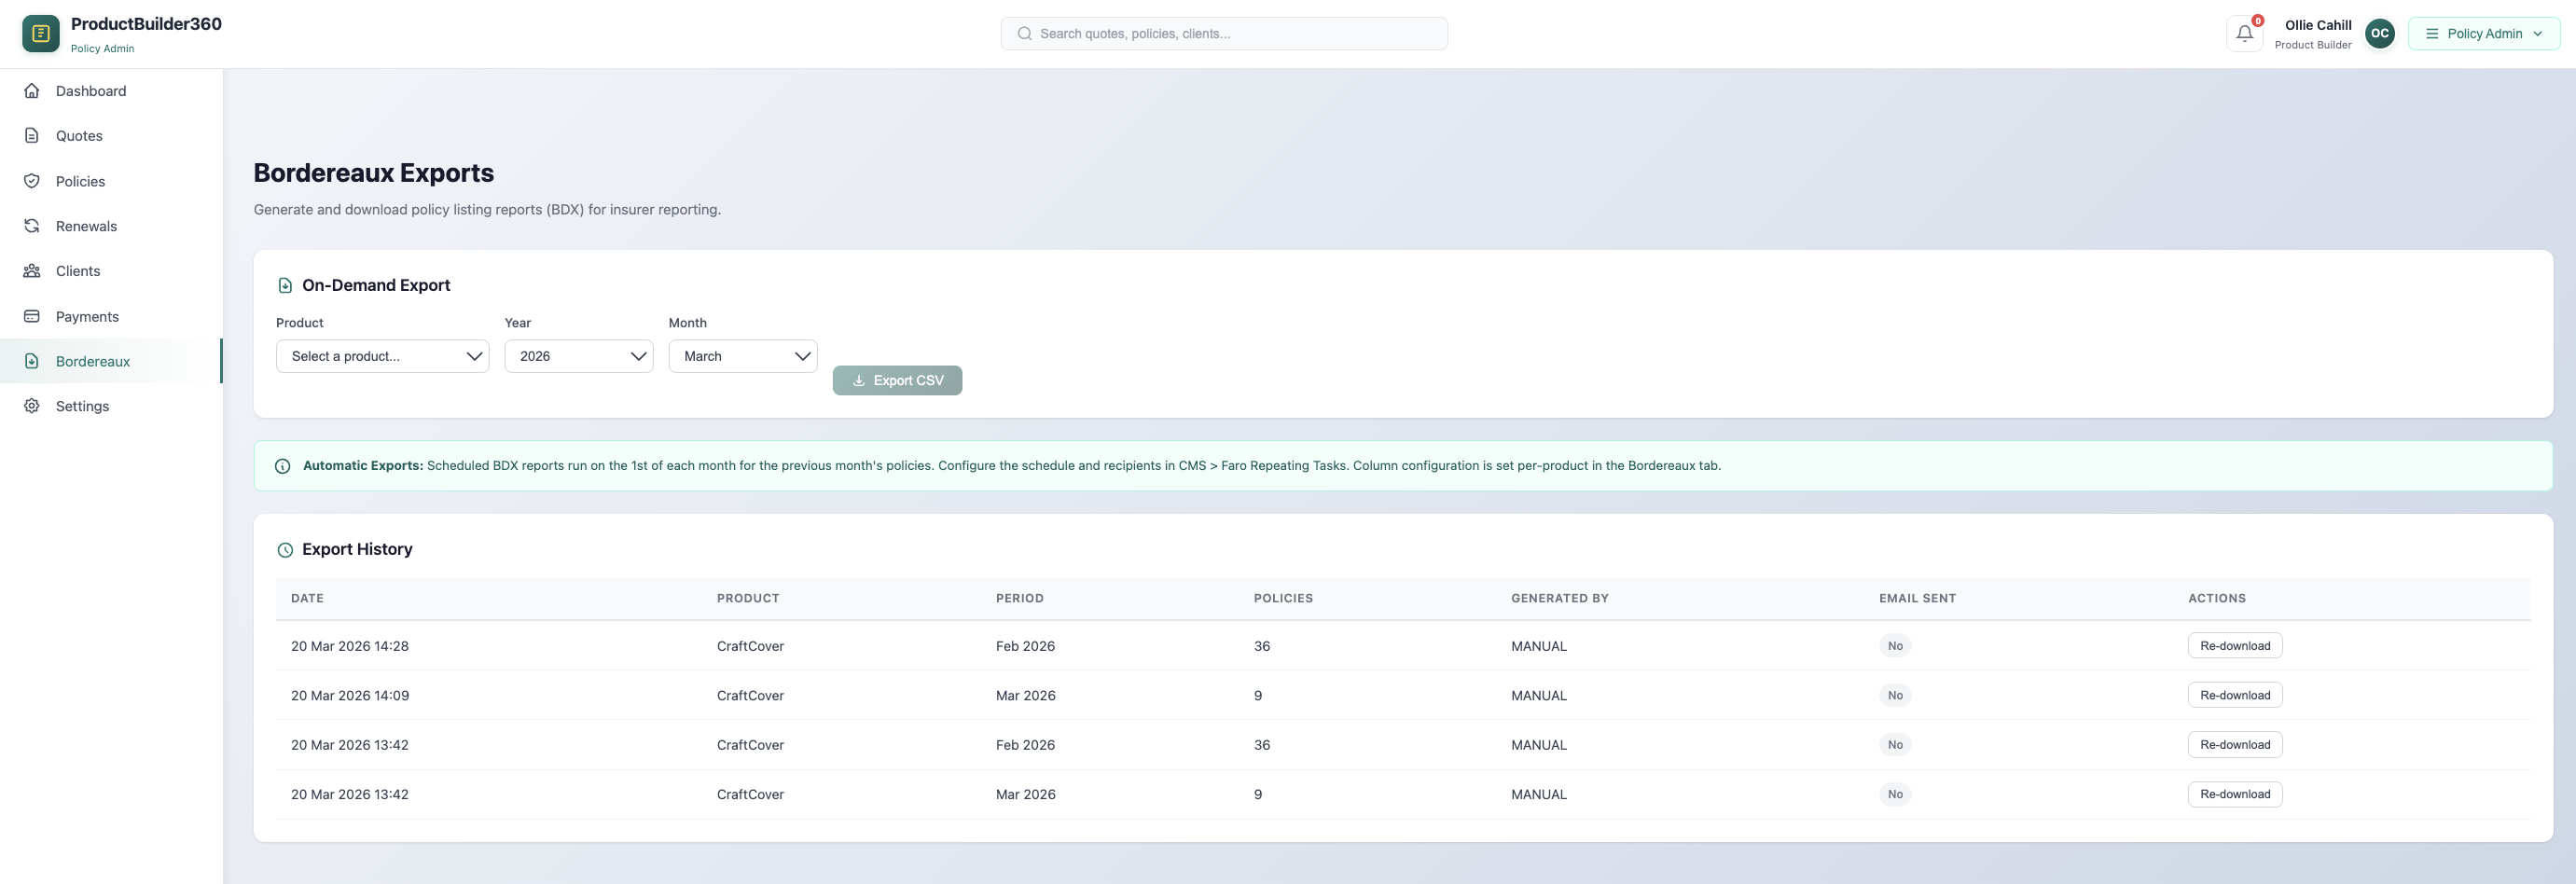Click the ACTIONS column header
Image resolution: width=2576 pixels, height=884 pixels.
(2216, 598)
